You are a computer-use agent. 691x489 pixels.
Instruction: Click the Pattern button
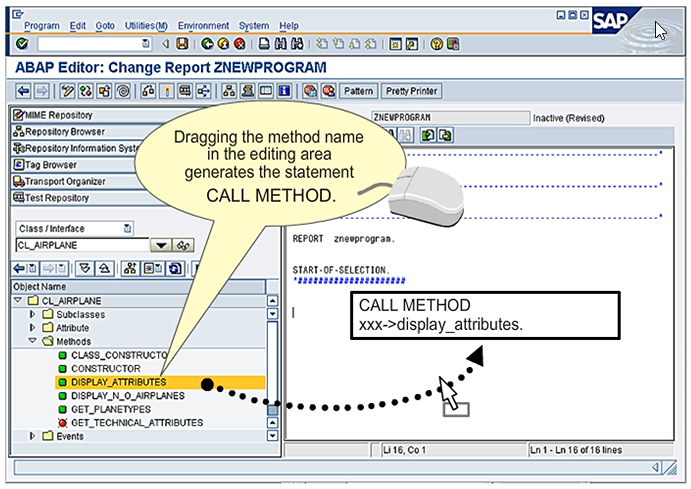pos(358,91)
